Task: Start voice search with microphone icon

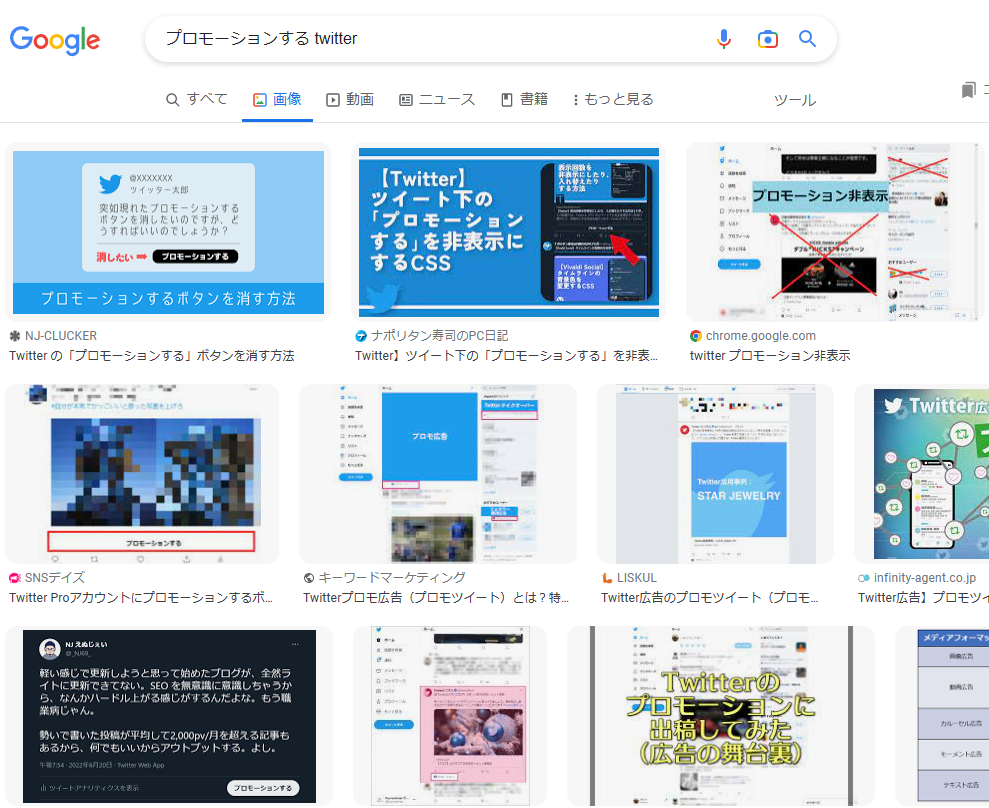Action: 723,39
